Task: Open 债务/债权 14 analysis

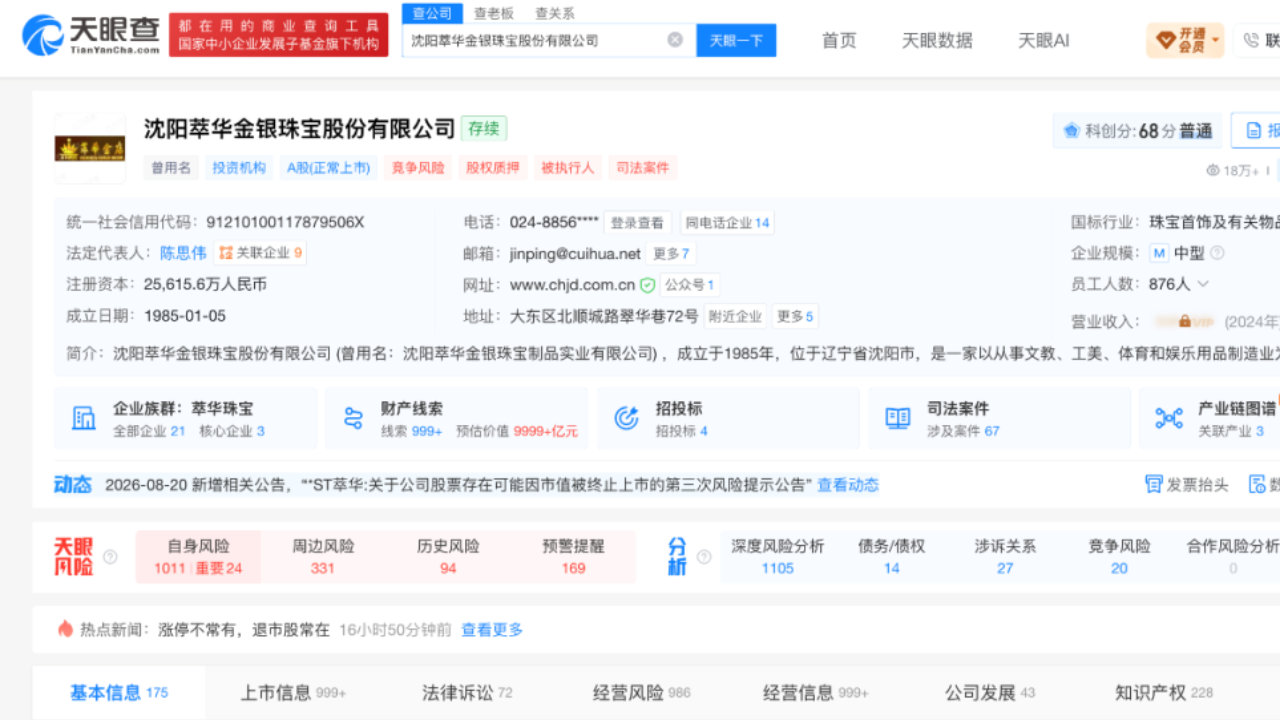Action: coord(891,557)
